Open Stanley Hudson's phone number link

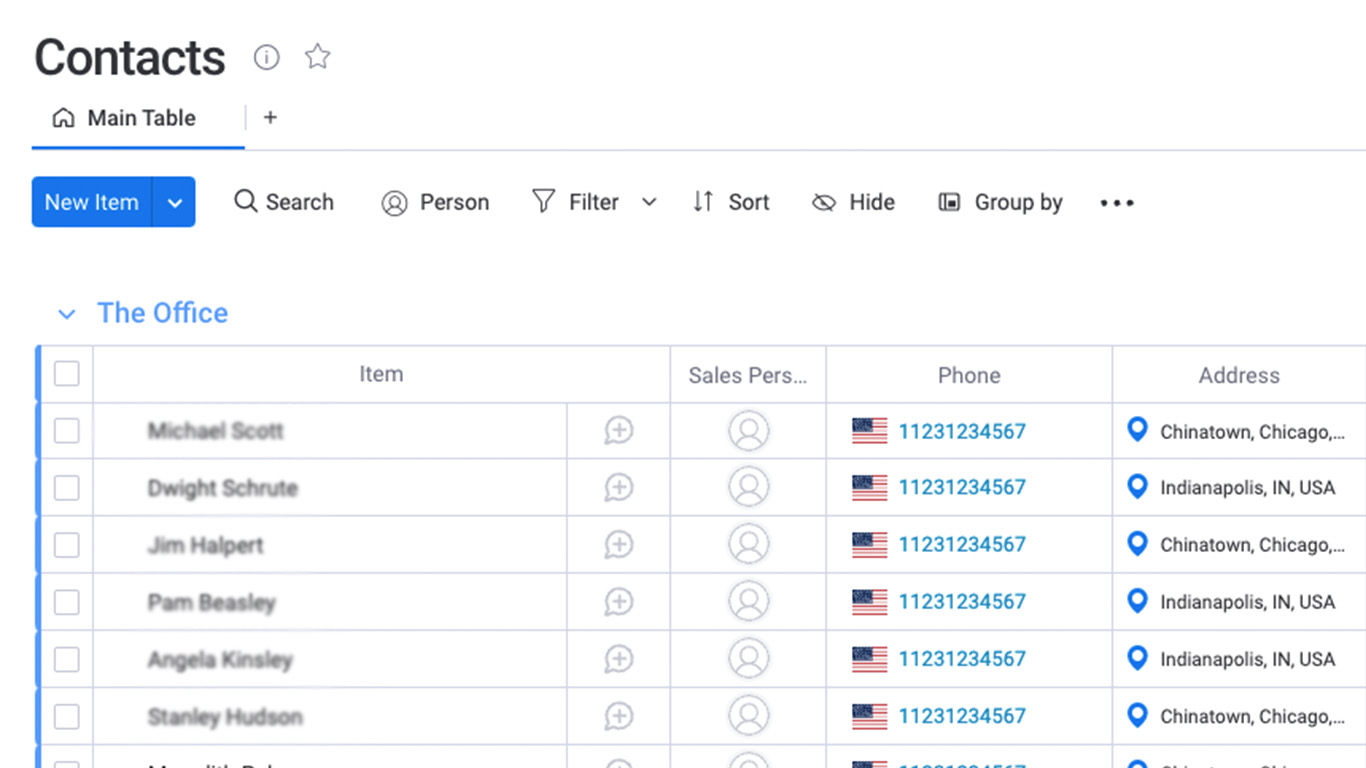pyautogui.click(x=962, y=716)
